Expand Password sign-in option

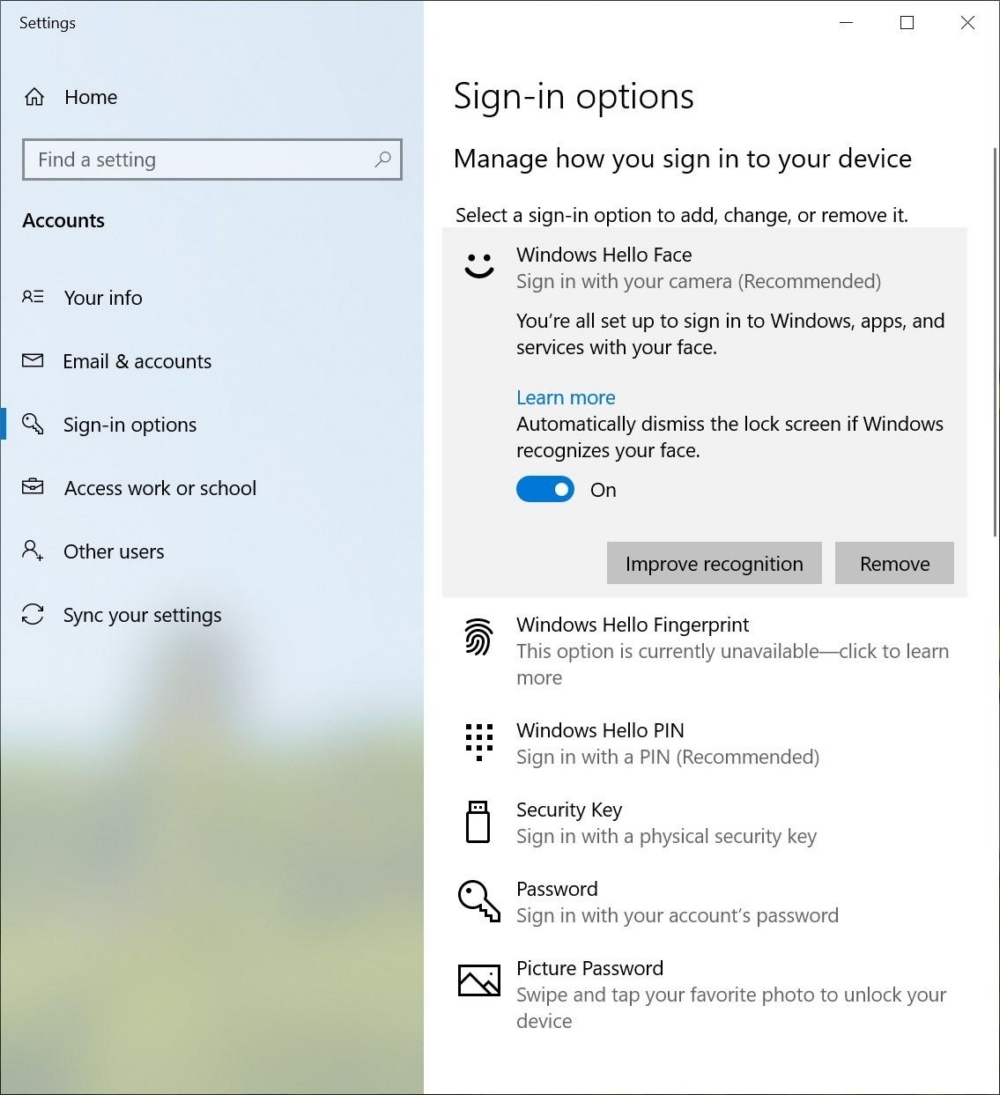pyautogui.click(x=705, y=901)
